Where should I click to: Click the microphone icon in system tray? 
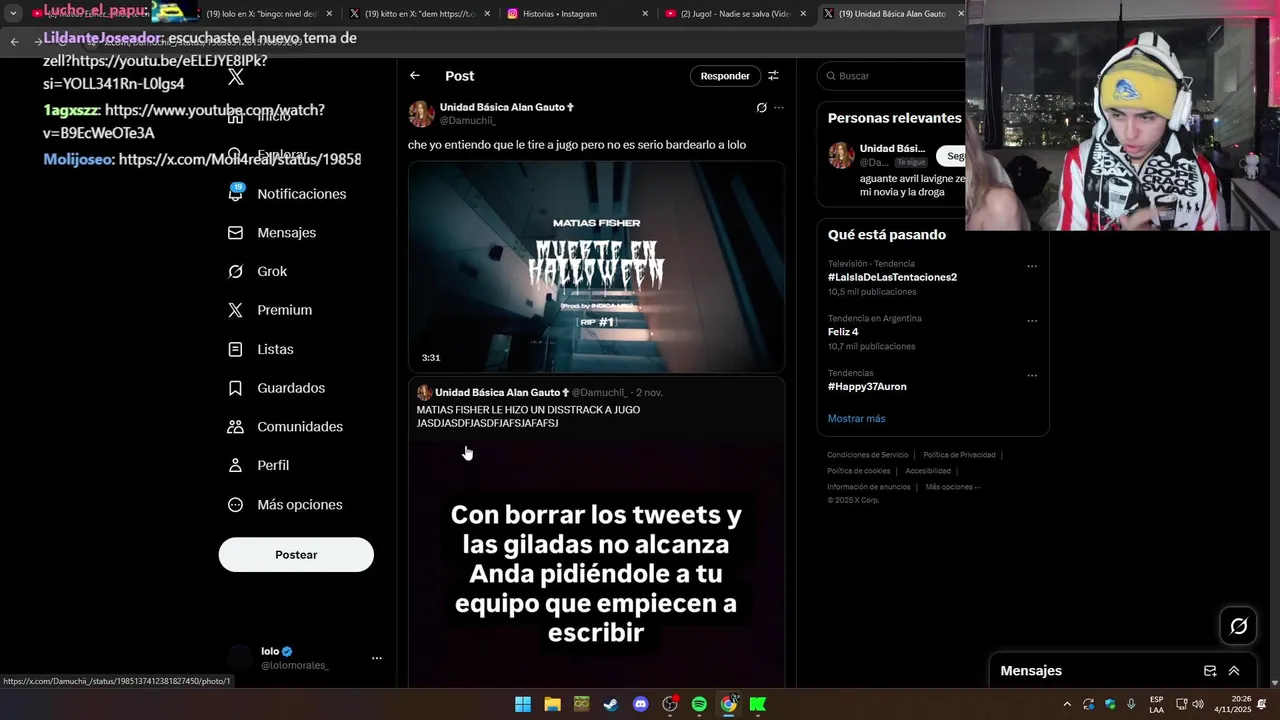coord(1131,704)
